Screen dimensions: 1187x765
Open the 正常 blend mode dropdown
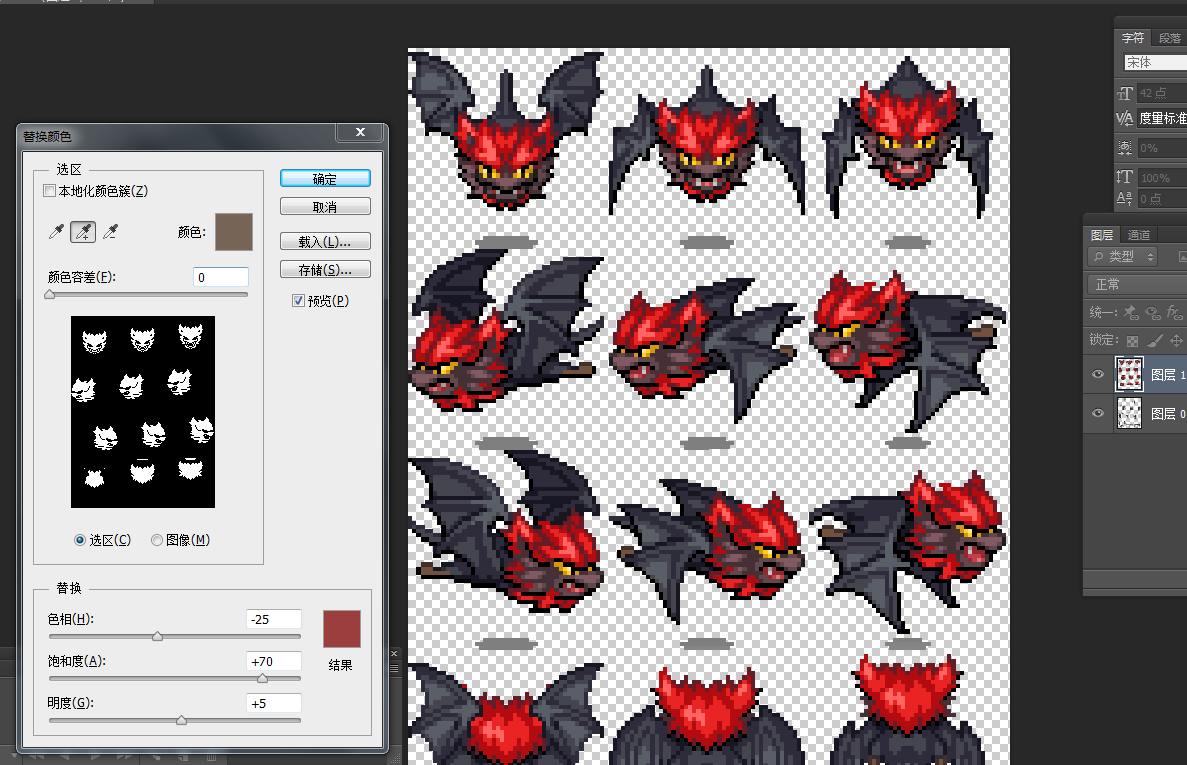coord(1136,285)
